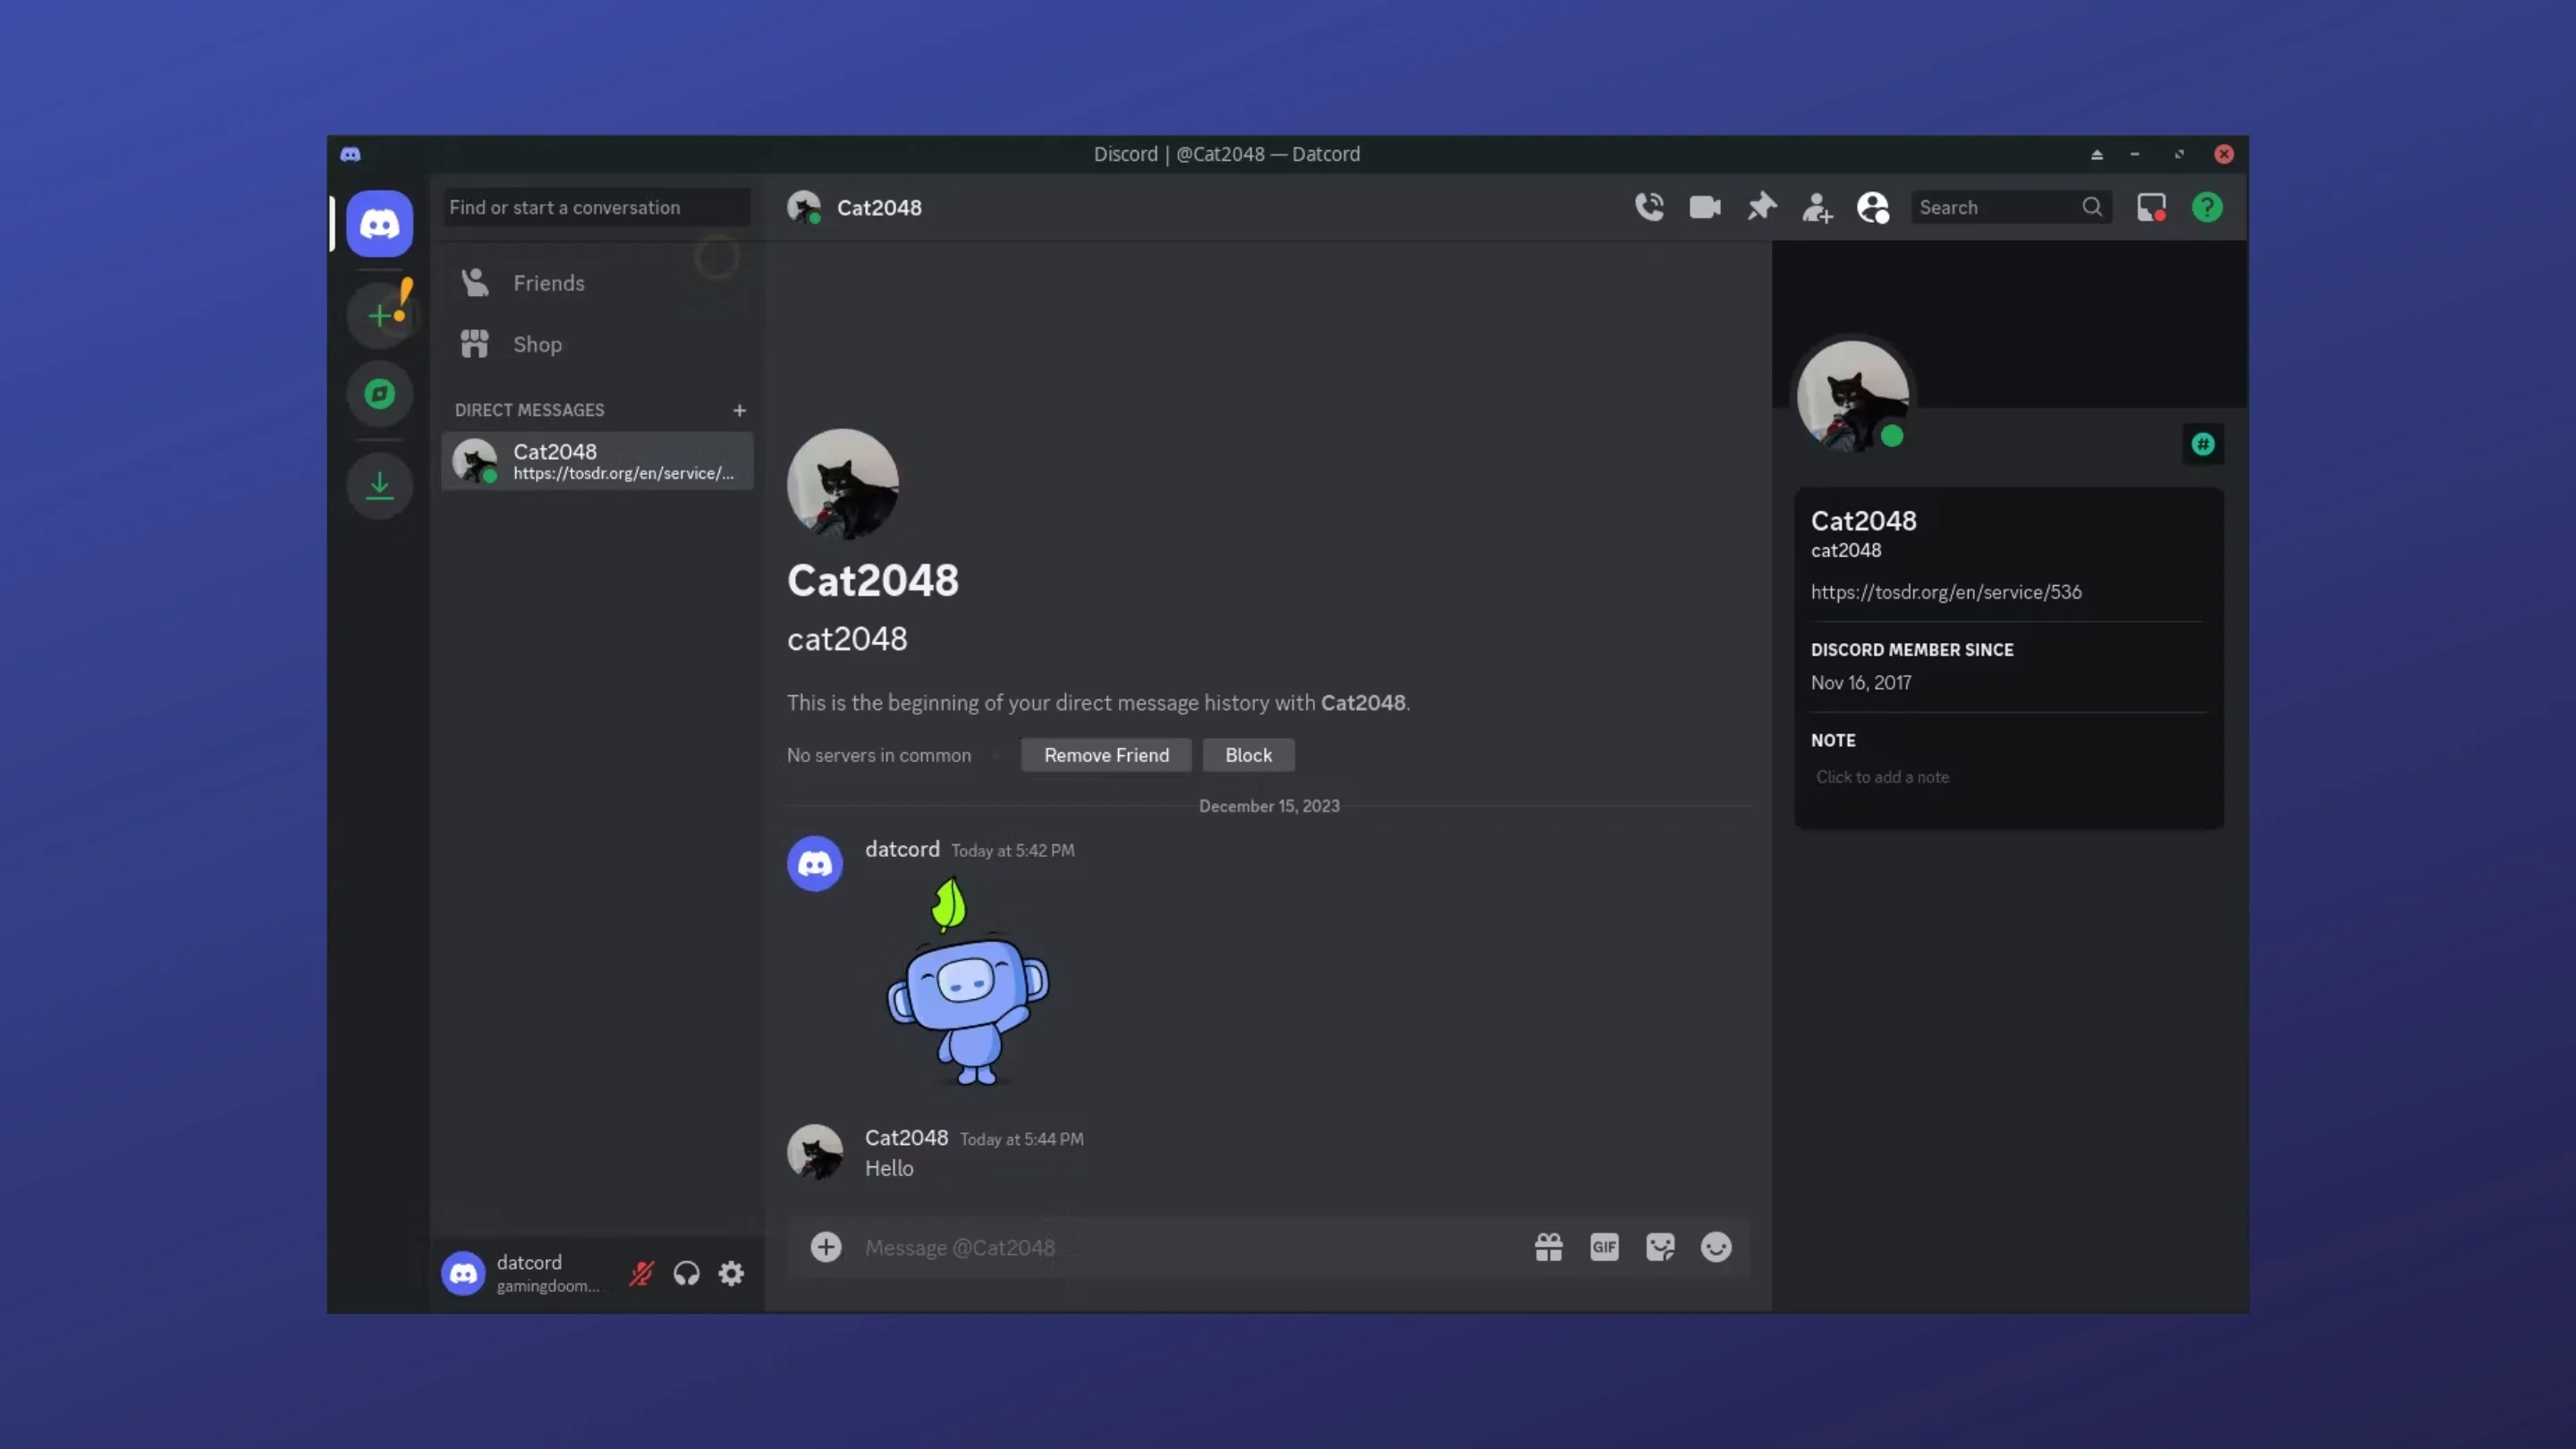The height and width of the screenshot is (1449, 2576).
Task: Start a voice call with Cat2048
Action: click(x=1650, y=207)
